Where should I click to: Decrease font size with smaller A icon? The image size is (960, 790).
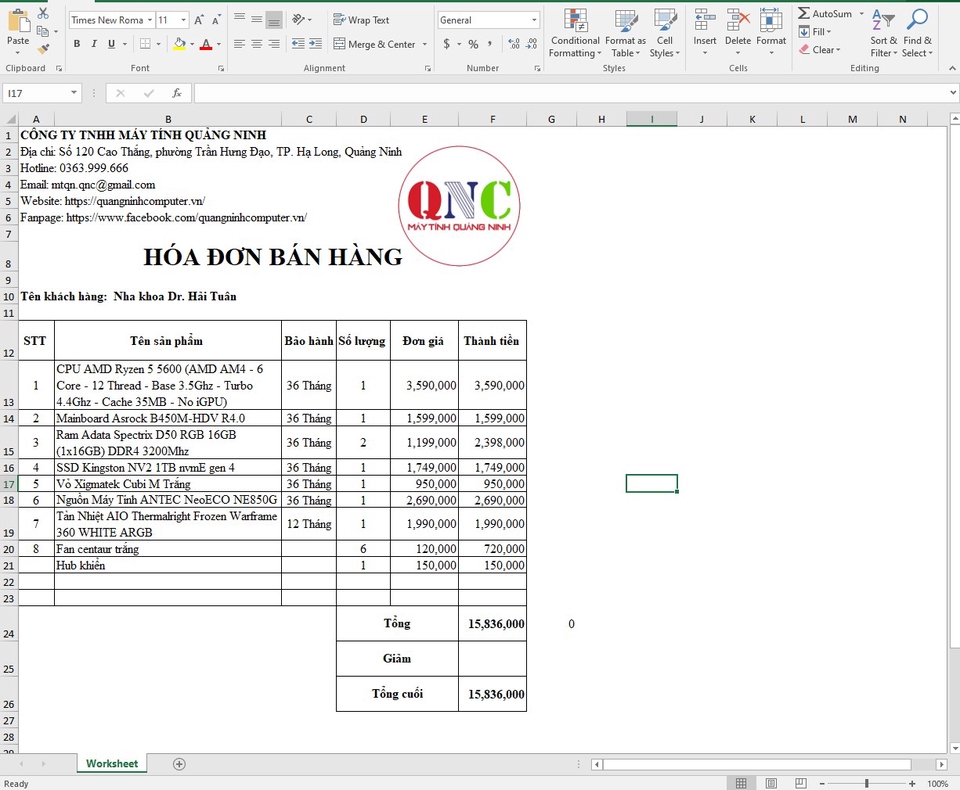(216, 20)
